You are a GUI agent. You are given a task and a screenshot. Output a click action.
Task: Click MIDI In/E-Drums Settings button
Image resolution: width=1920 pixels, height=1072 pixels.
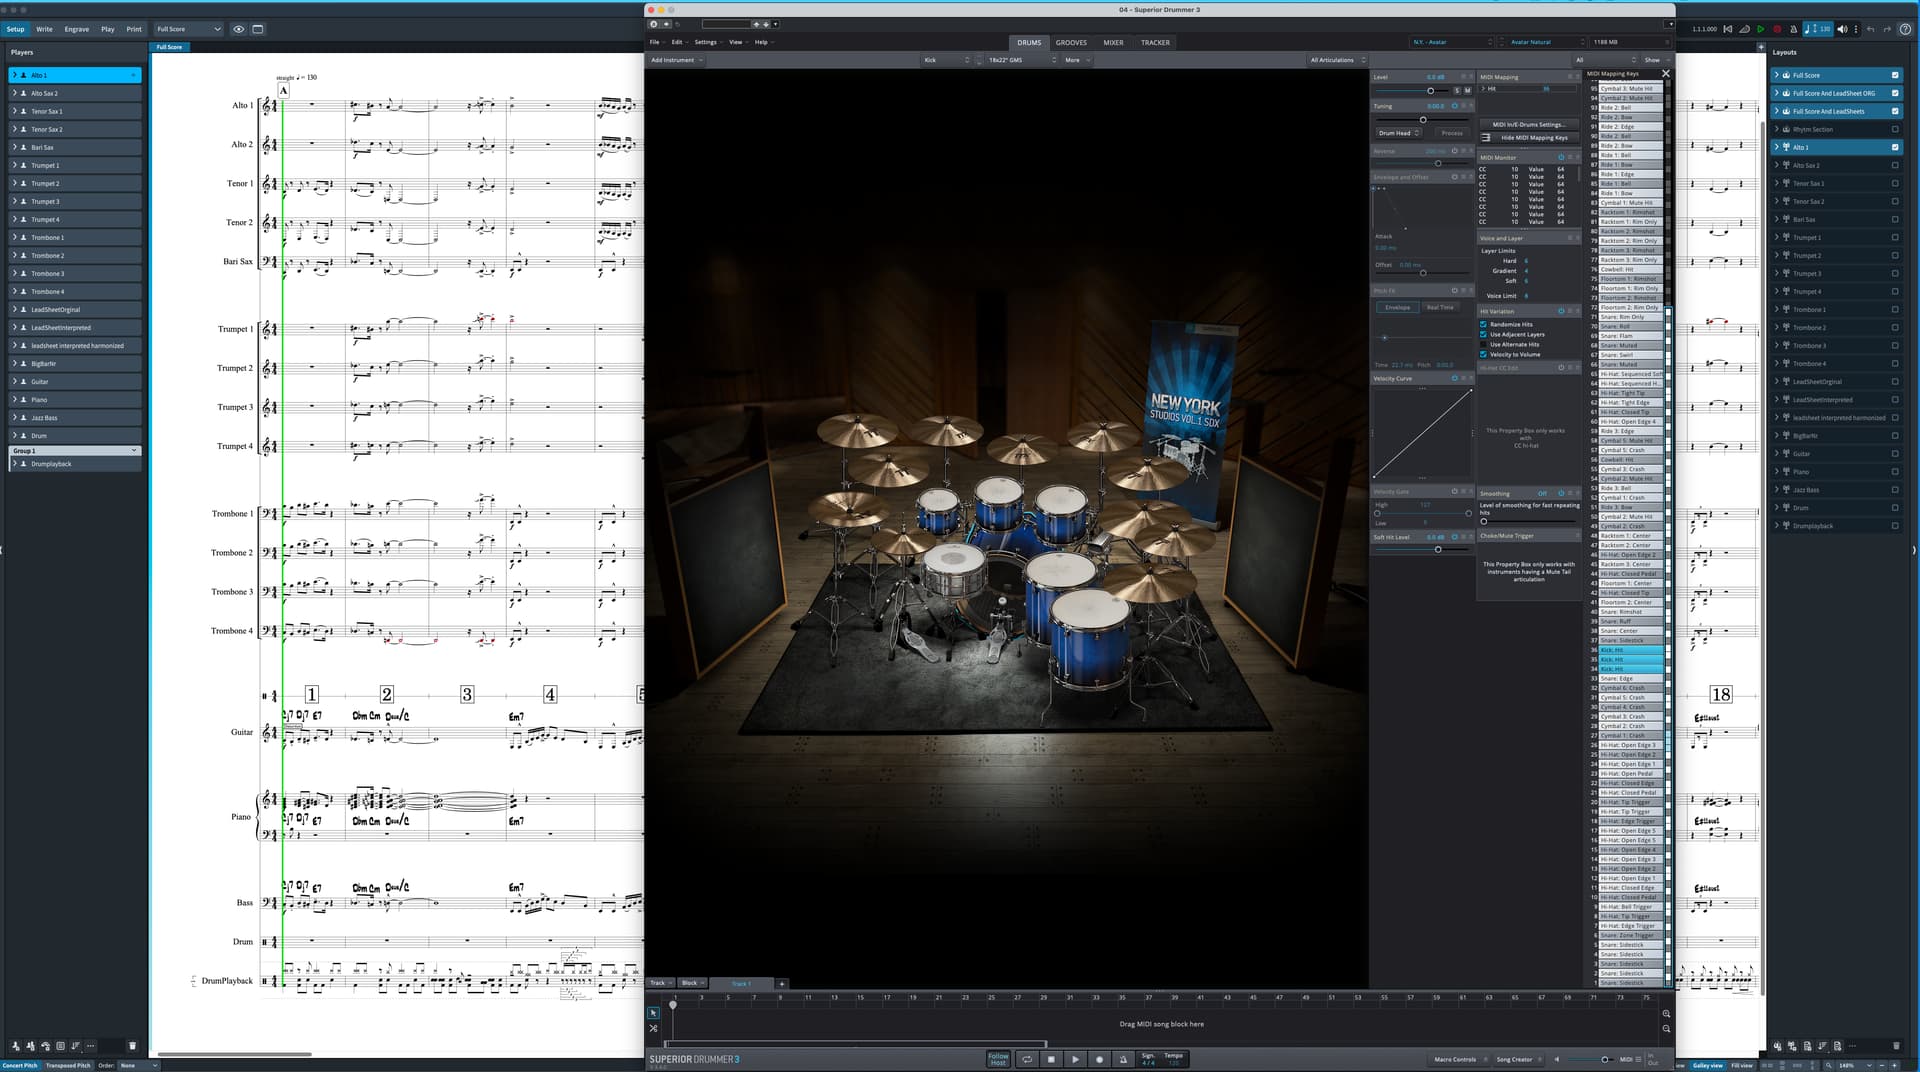tap(1528, 124)
